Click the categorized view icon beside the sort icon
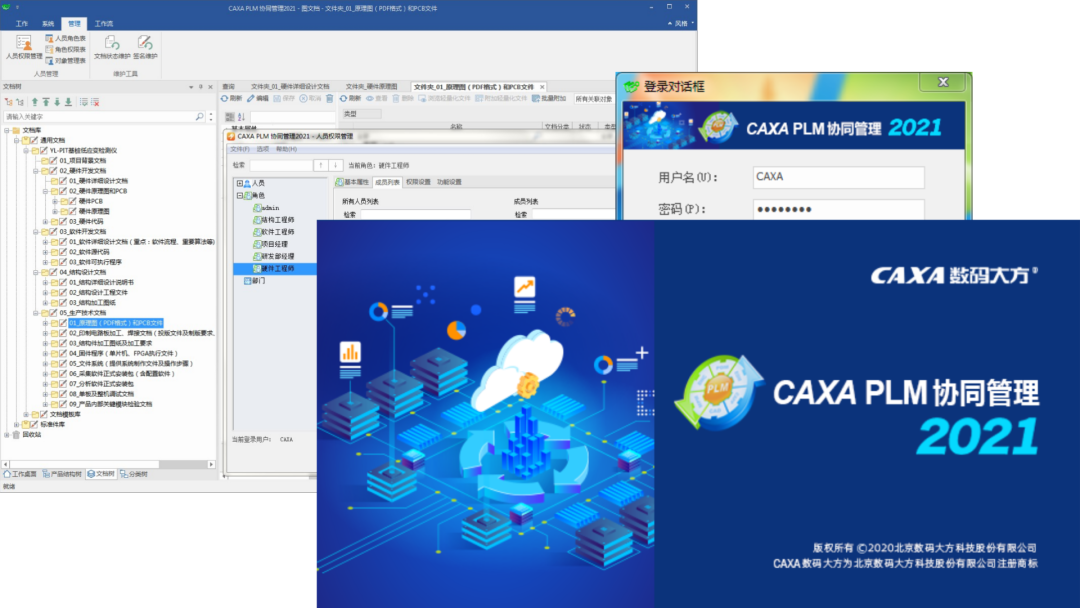Screen dimensions: 1080x608 click(x=230, y=117)
